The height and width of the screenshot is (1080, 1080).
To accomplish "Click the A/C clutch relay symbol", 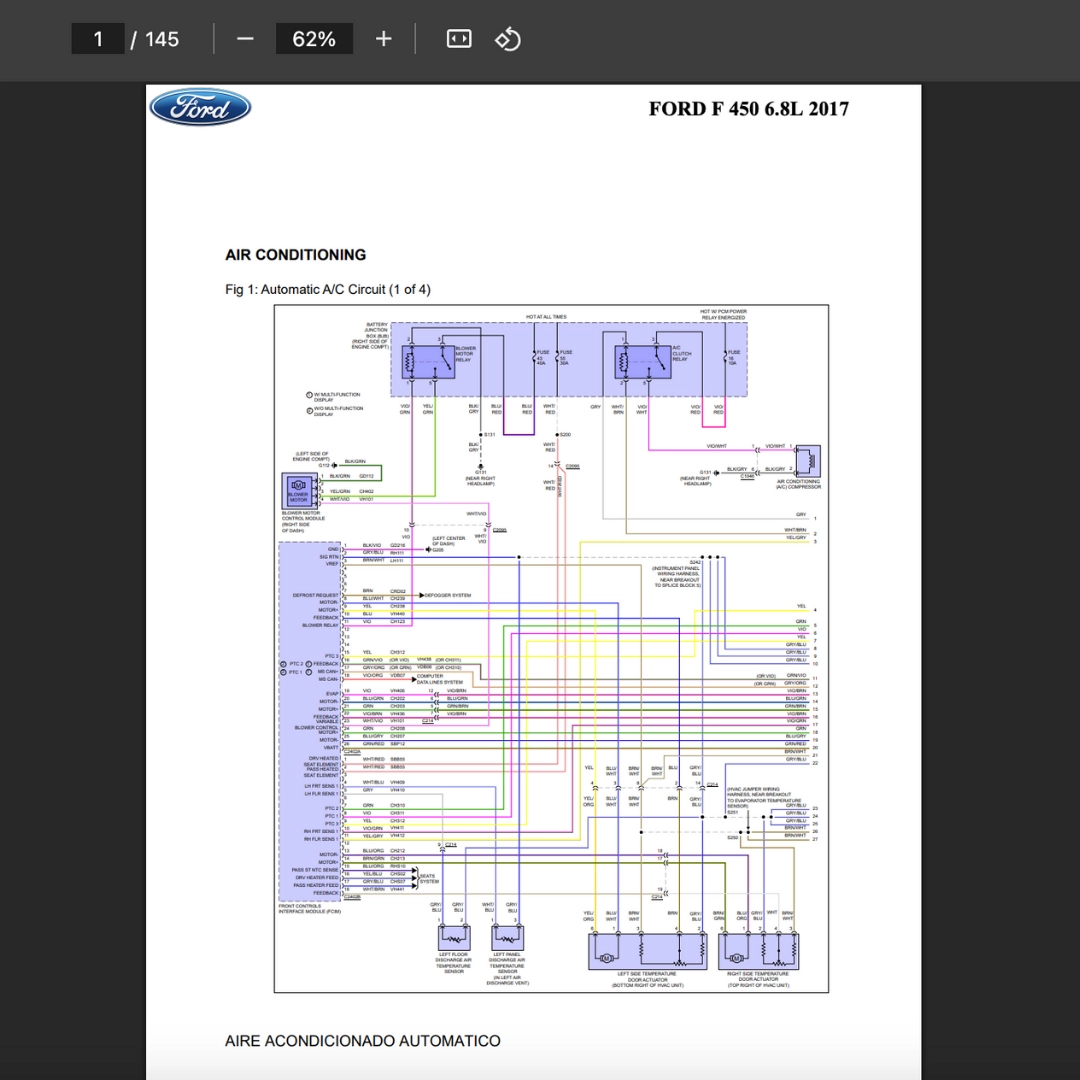I will pos(643,362).
